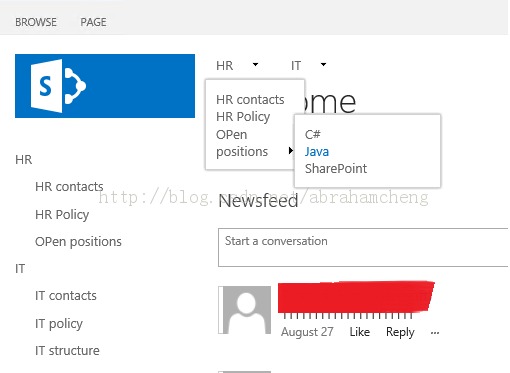Viewport: 510px width, 373px height.
Task: Like the August 27 newsfeed post
Action: (x=360, y=332)
